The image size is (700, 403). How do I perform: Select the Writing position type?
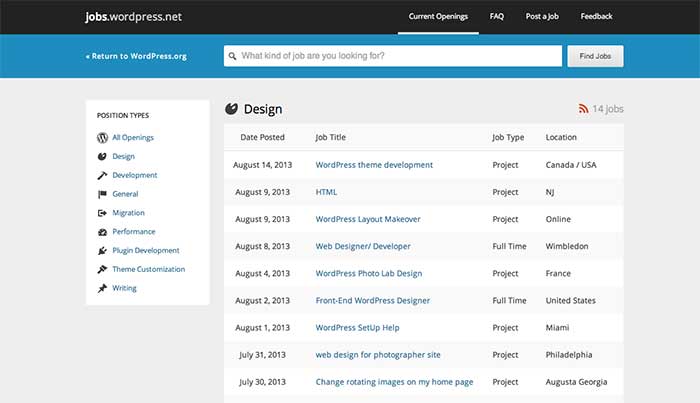click(x=125, y=288)
